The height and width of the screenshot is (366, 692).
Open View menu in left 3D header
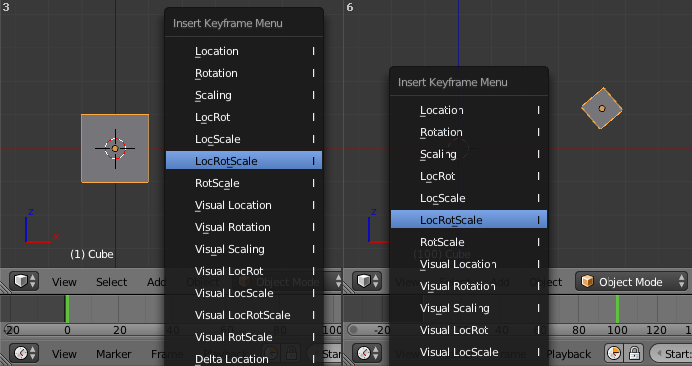(64, 282)
